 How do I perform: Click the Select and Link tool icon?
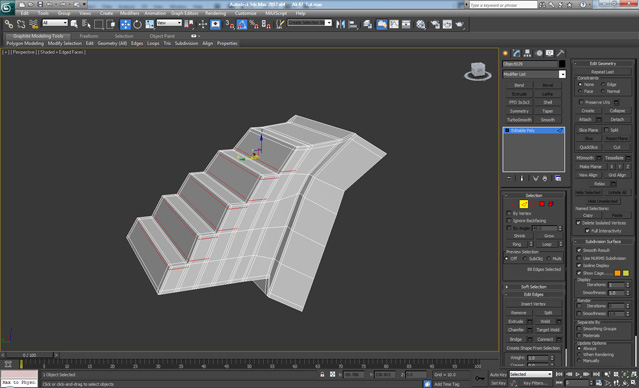[9, 24]
